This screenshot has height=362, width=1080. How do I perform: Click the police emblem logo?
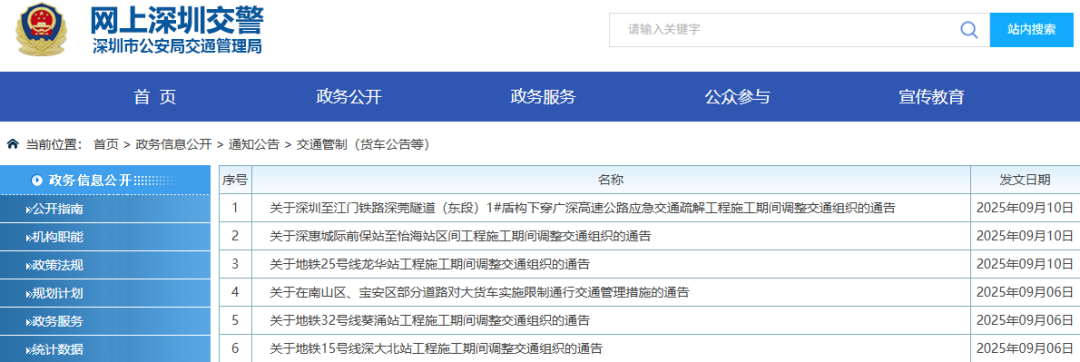[x=41, y=31]
